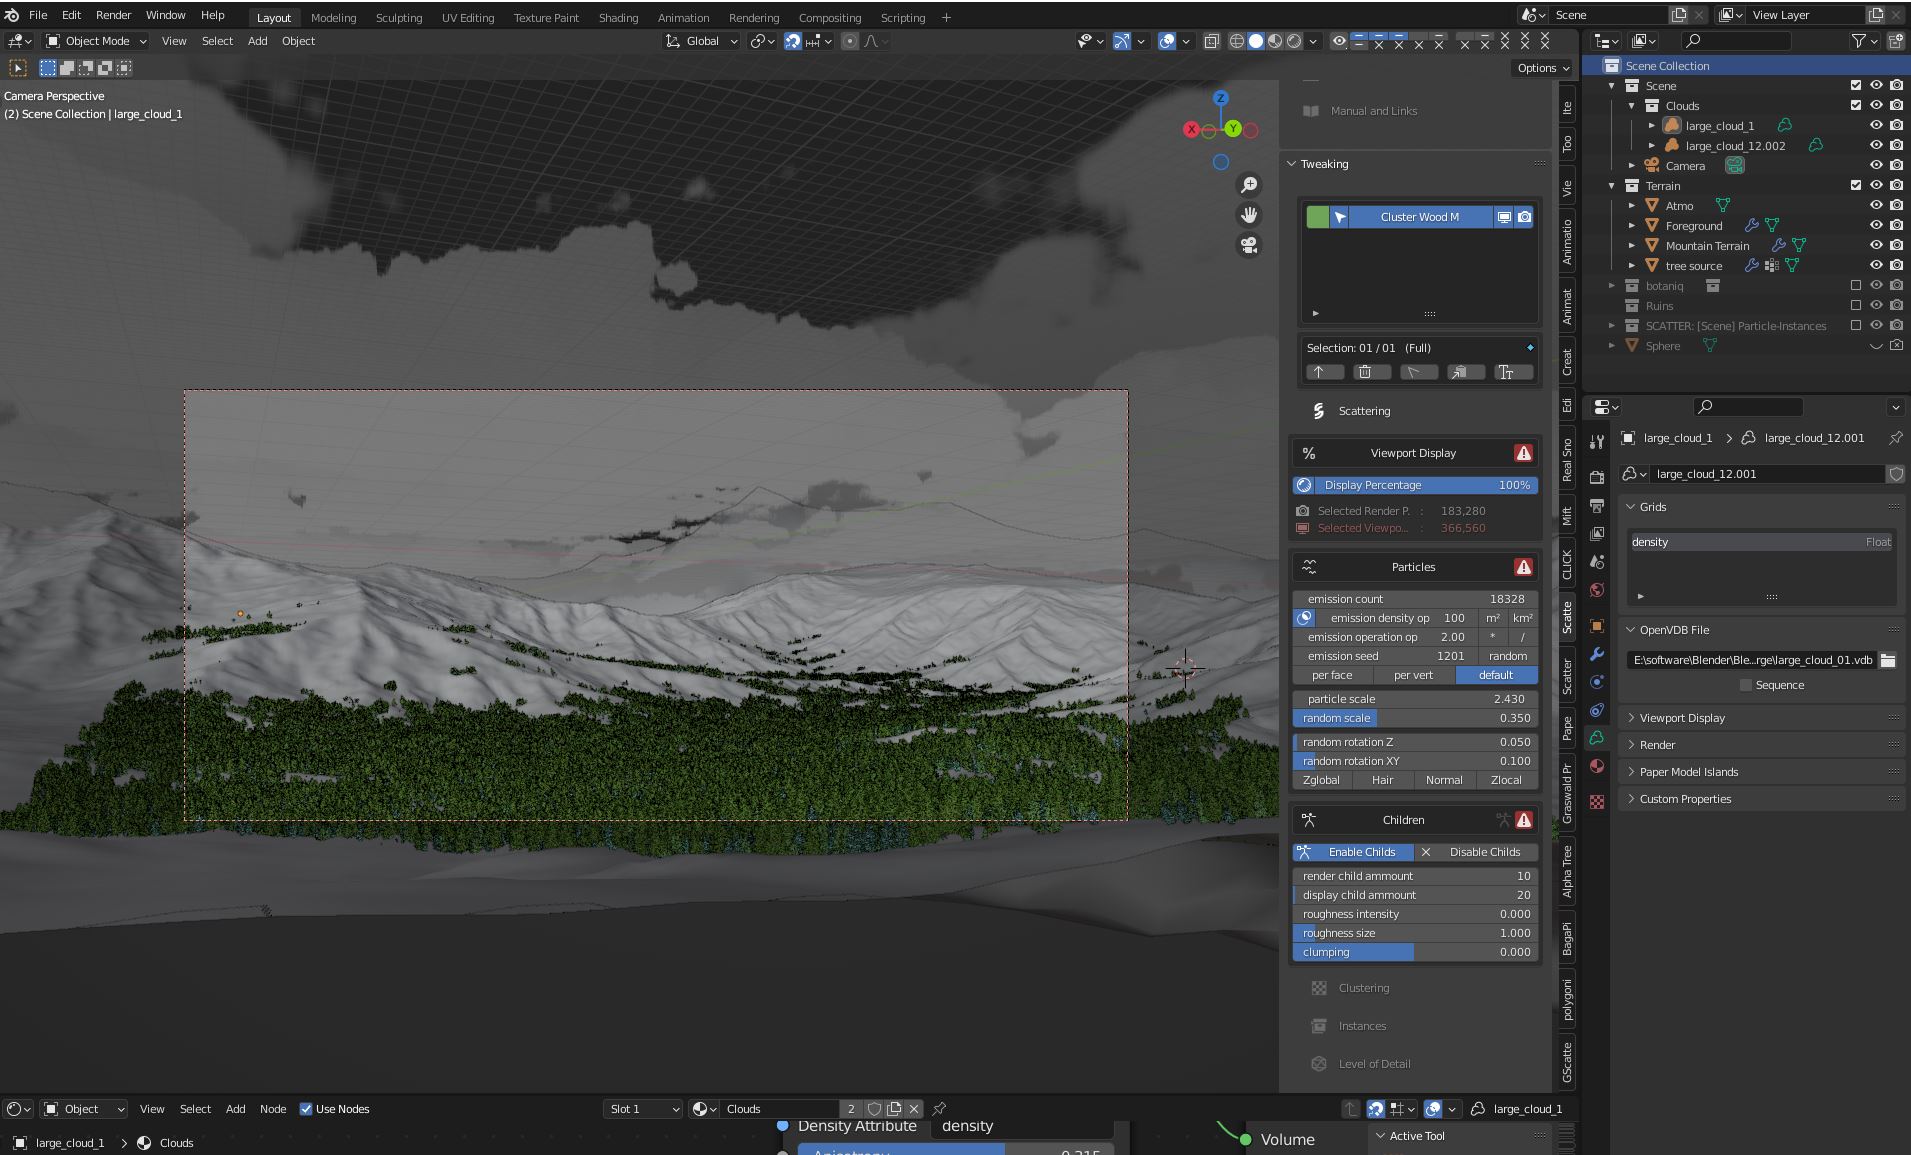Open the Modifiers properties tab
Screen dimensions: 1911x1155
[x=1597, y=654]
